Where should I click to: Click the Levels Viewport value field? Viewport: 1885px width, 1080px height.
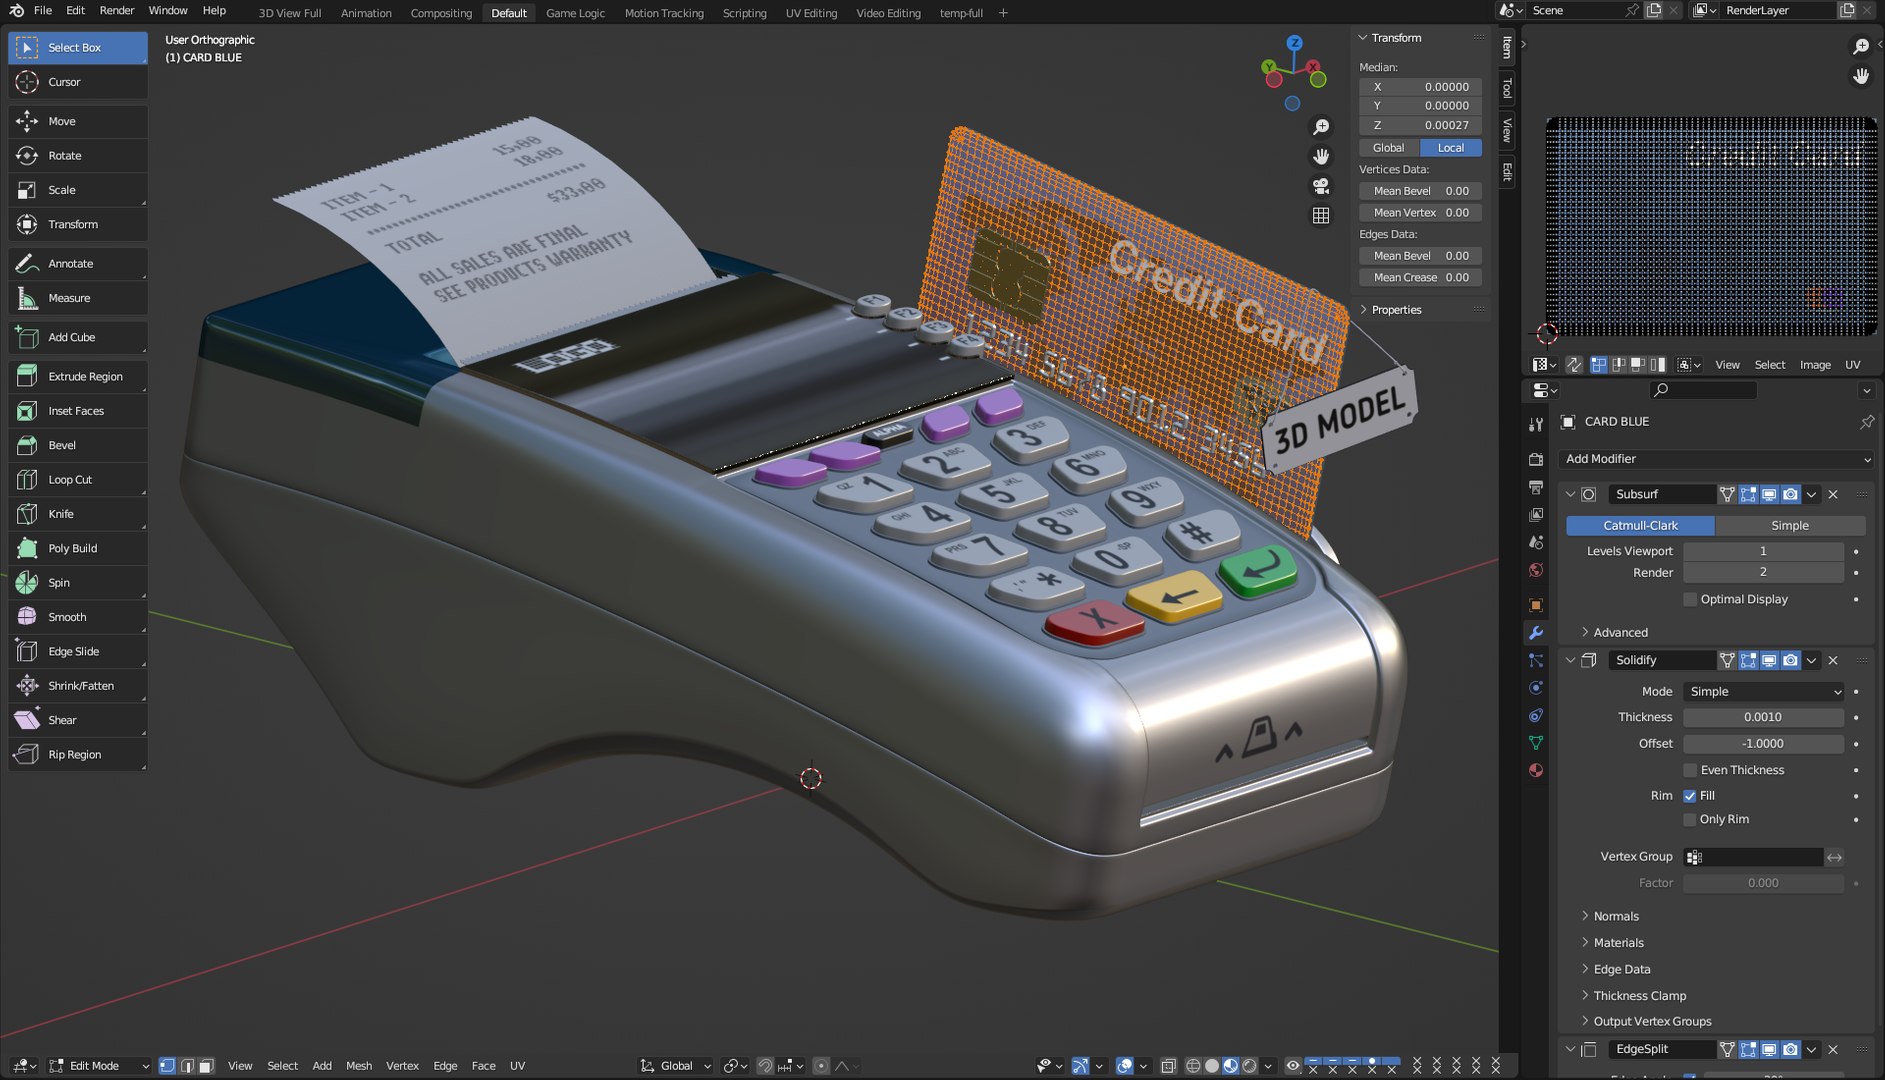pyautogui.click(x=1763, y=551)
